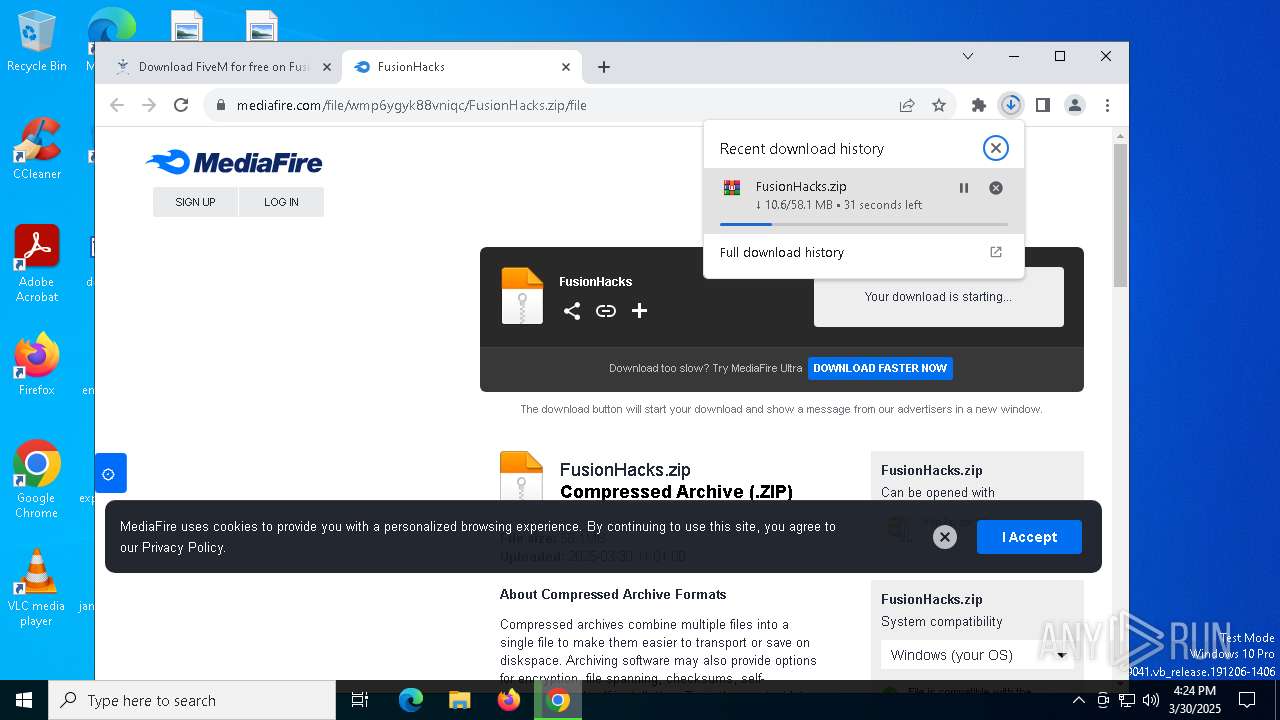Cancel the FusionHacks.zip download
This screenshot has height=720, width=1280.
click(996, 188)
